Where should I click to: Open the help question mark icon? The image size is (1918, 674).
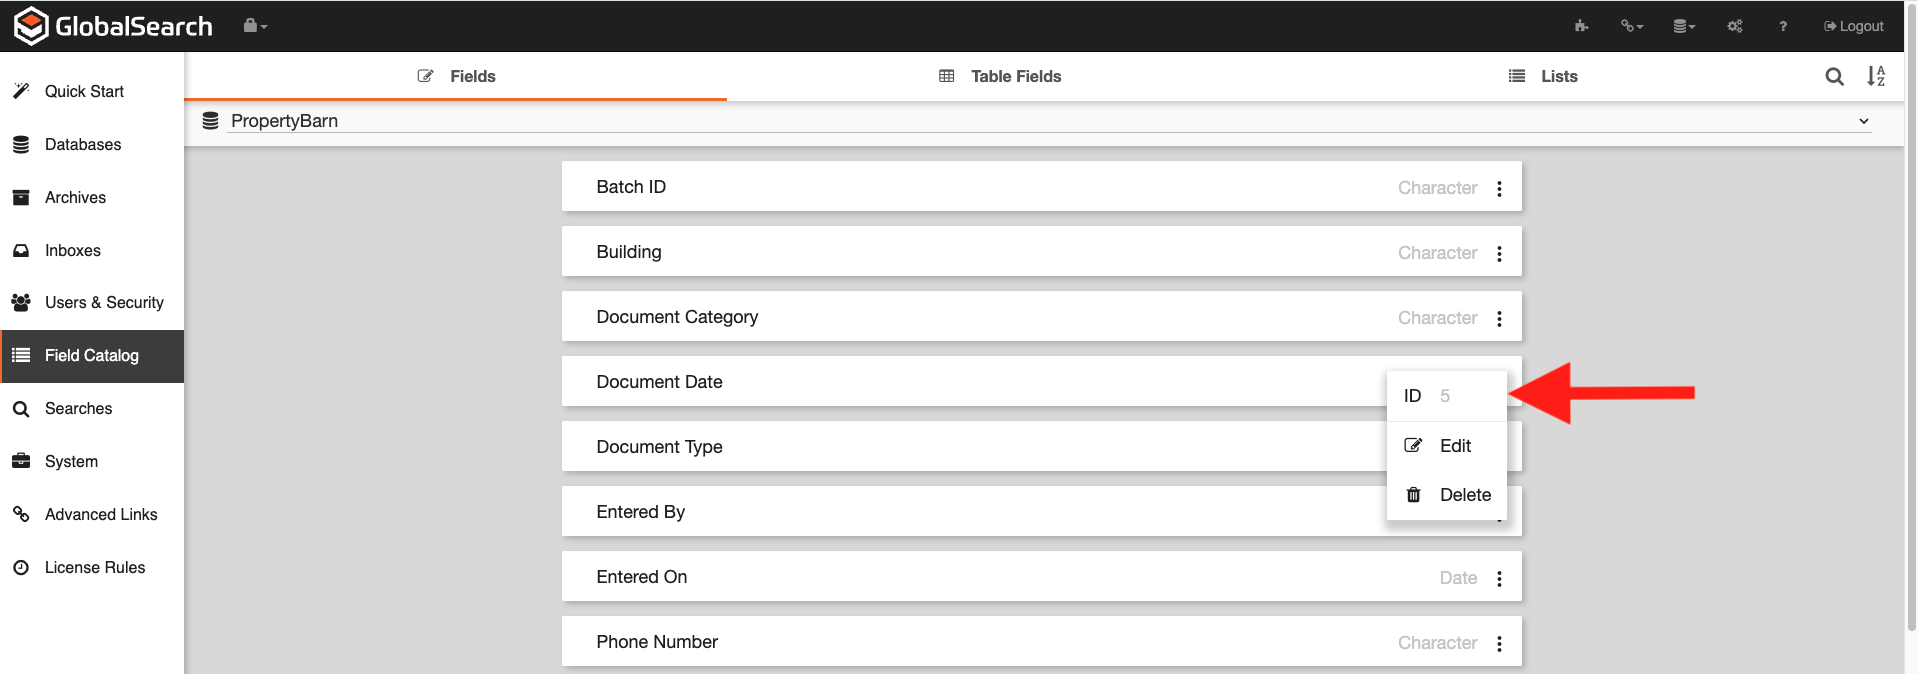pos(1783,26)
